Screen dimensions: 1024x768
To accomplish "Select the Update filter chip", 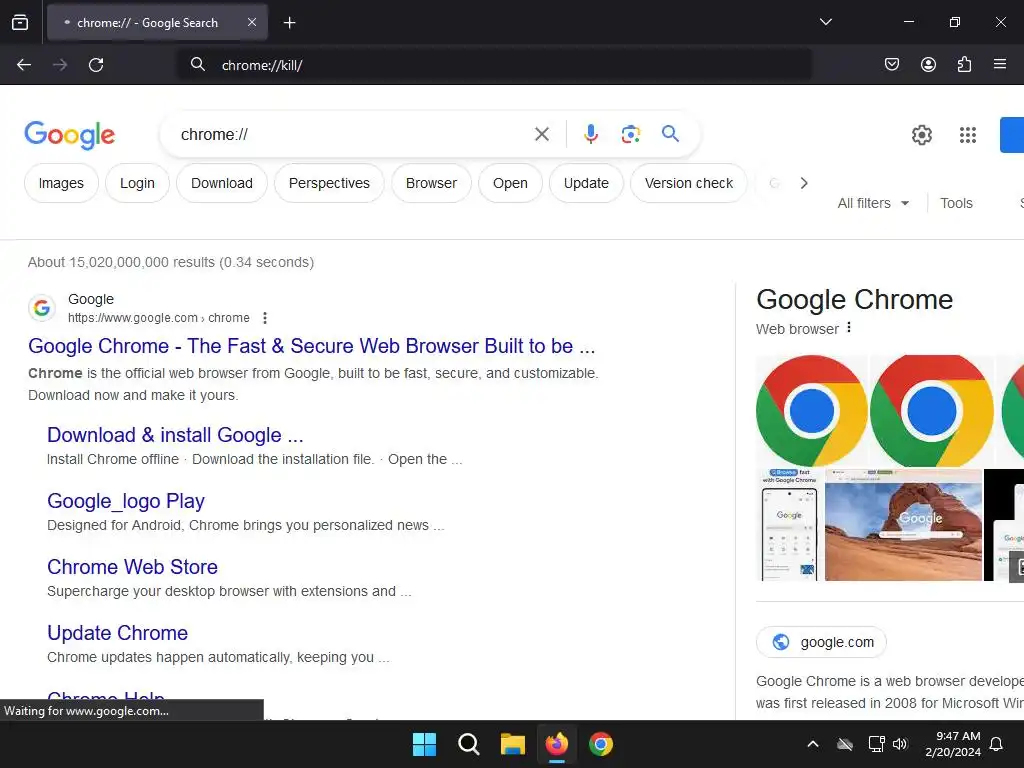I will pos(586,184).
